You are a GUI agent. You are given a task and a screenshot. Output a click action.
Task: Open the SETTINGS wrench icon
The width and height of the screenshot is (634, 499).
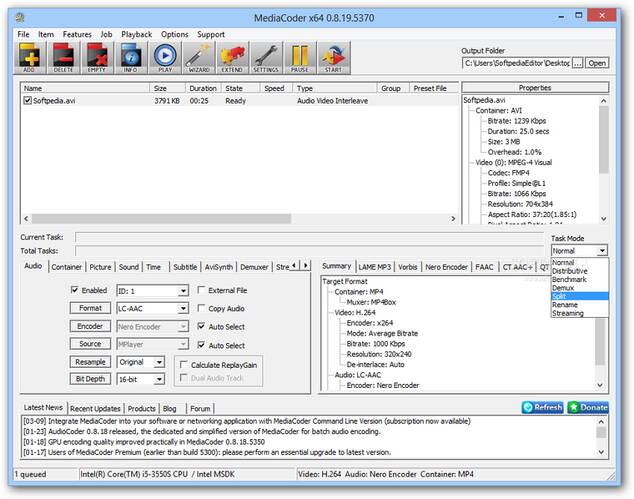click(x=266, y=57)
